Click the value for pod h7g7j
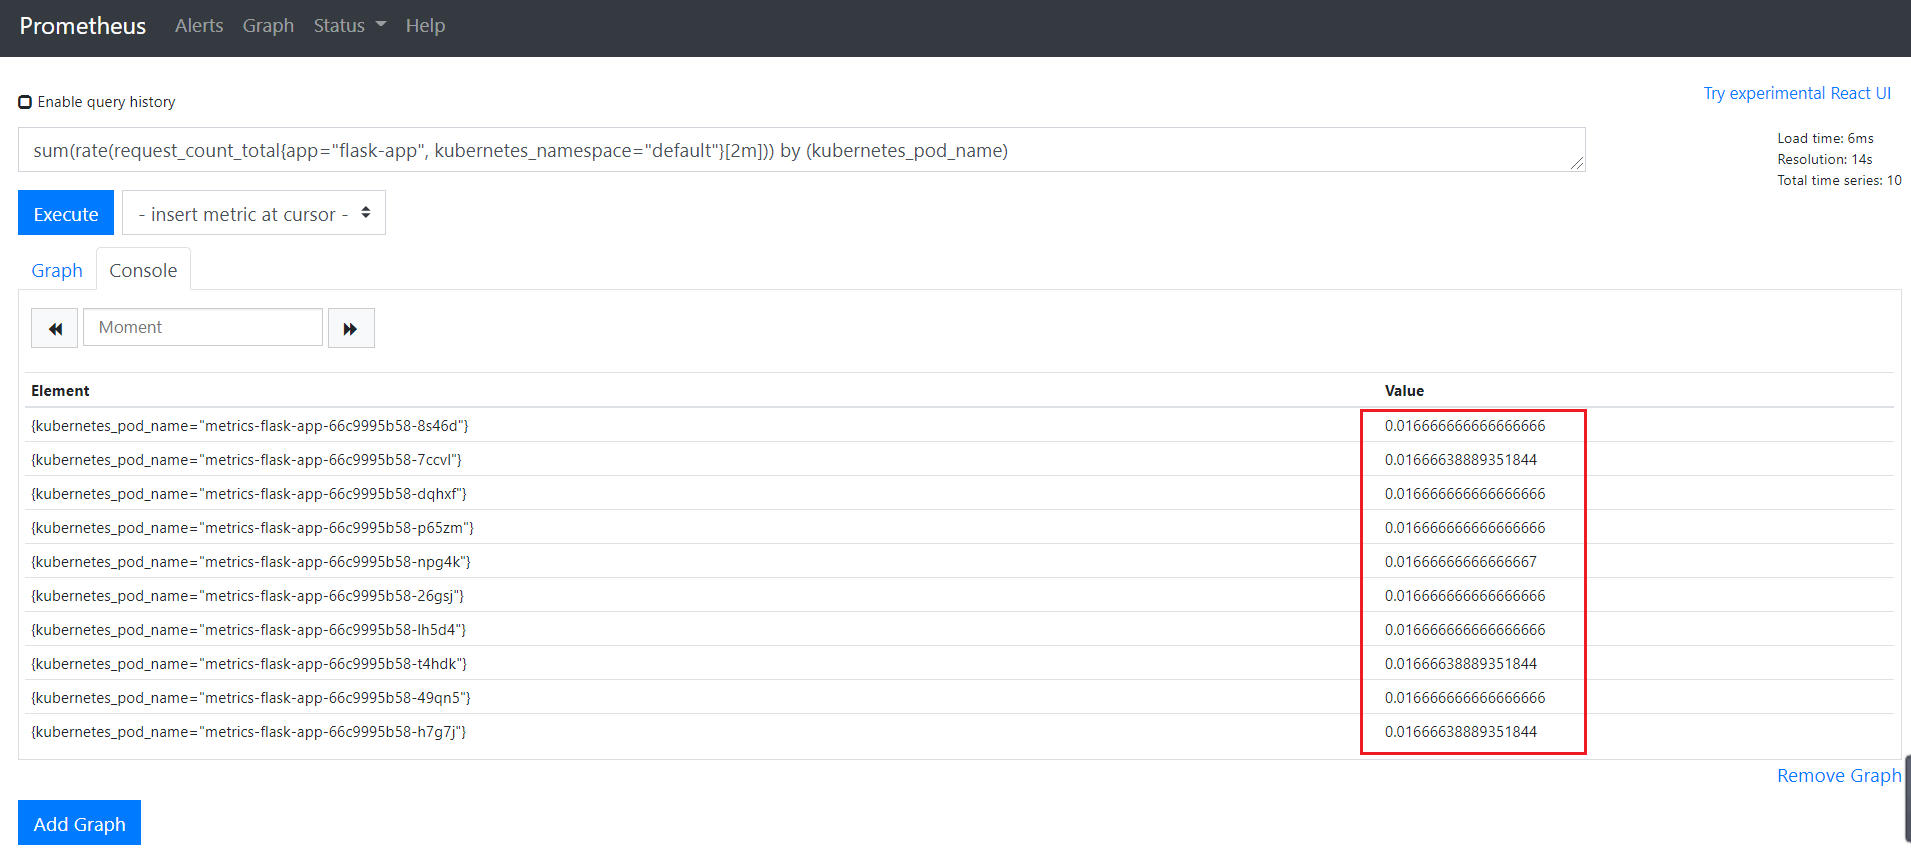Screen dimensions: 1911x850 tap(1460, 732)
